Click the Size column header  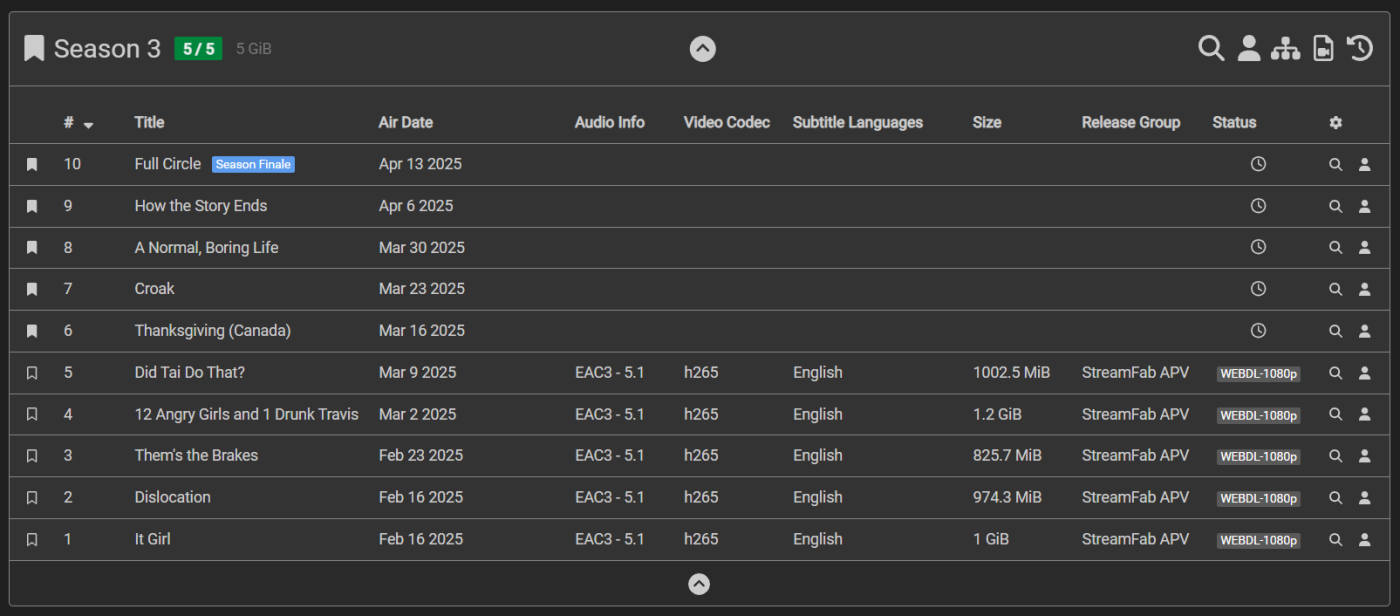tap(986, 123)
